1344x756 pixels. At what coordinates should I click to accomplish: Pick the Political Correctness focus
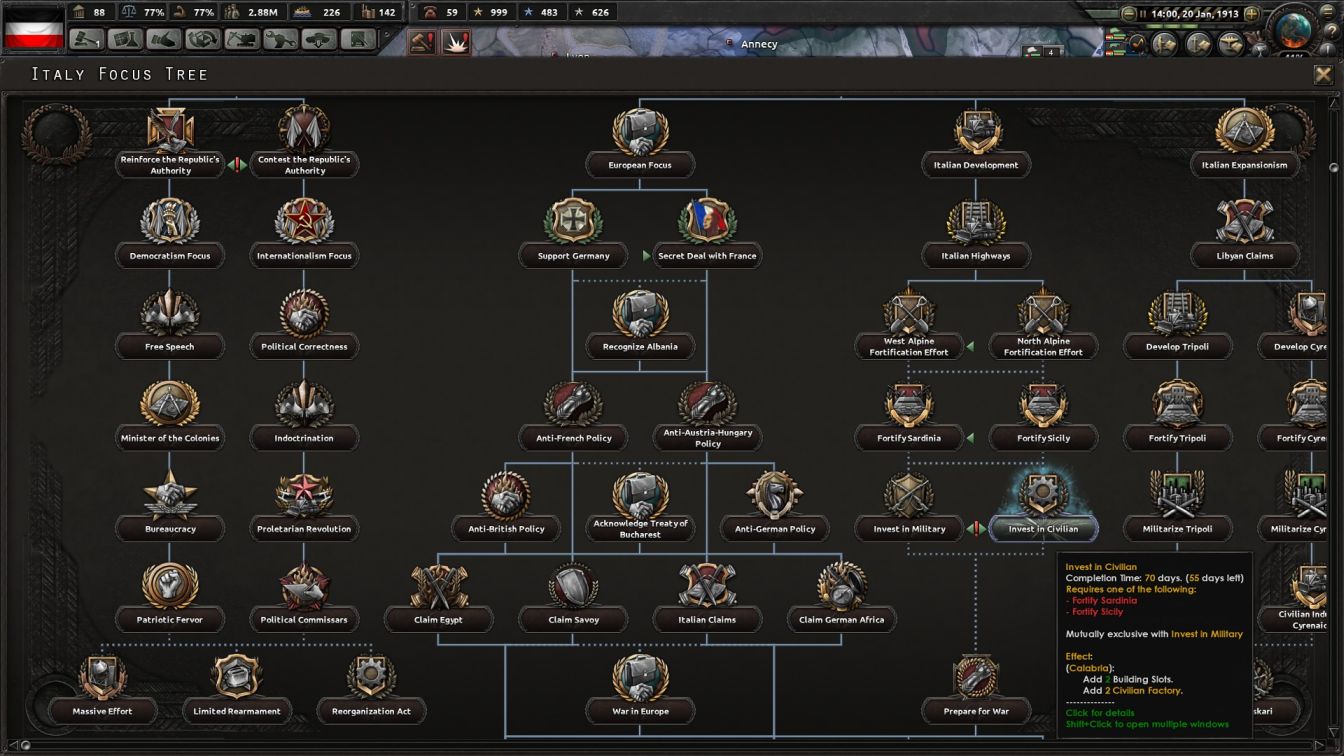coord(304,324)
